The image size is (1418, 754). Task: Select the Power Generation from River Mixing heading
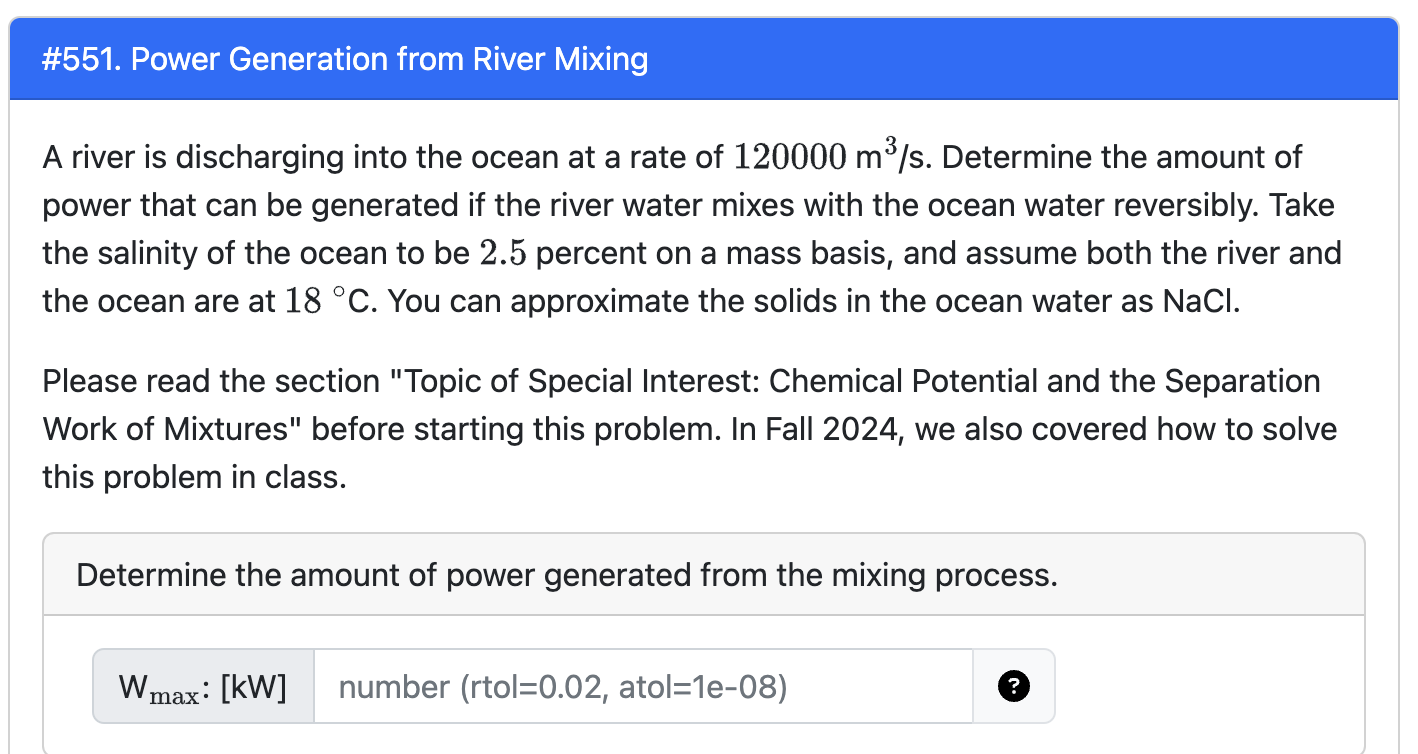click(345, 59)
